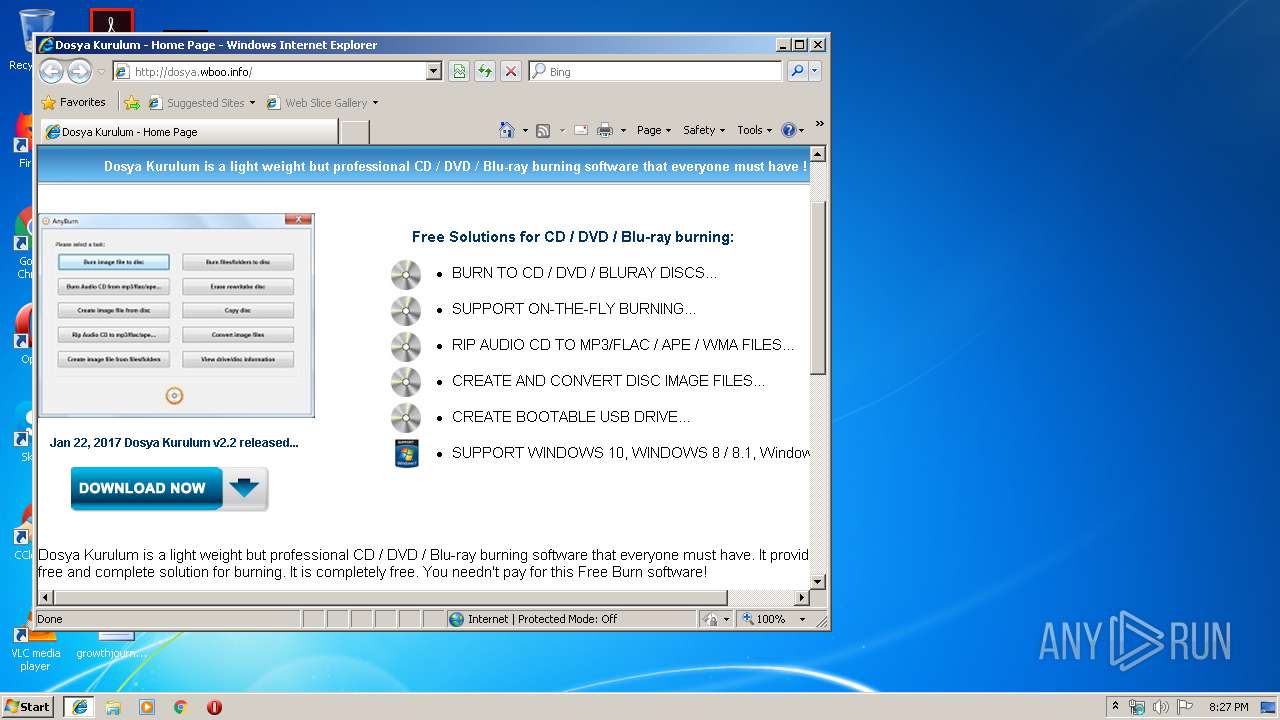The height and width of the screenshot is (720, 1280).
Task: Open Windows Media Player on taskbar
Action: pyautogui.click(x=147, y=707)
